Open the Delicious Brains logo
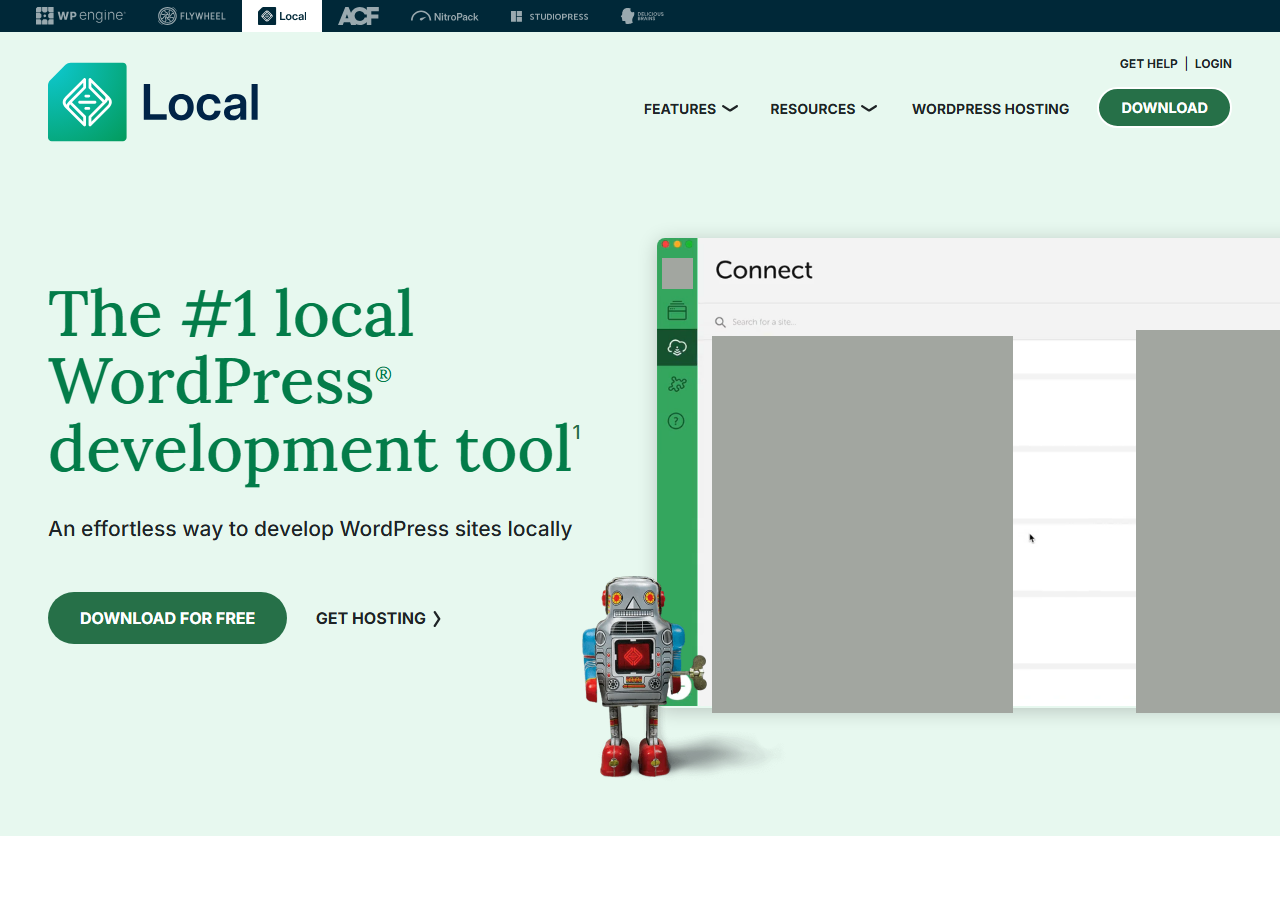This screenshot has width=1280, height=900. coord(642,16)
